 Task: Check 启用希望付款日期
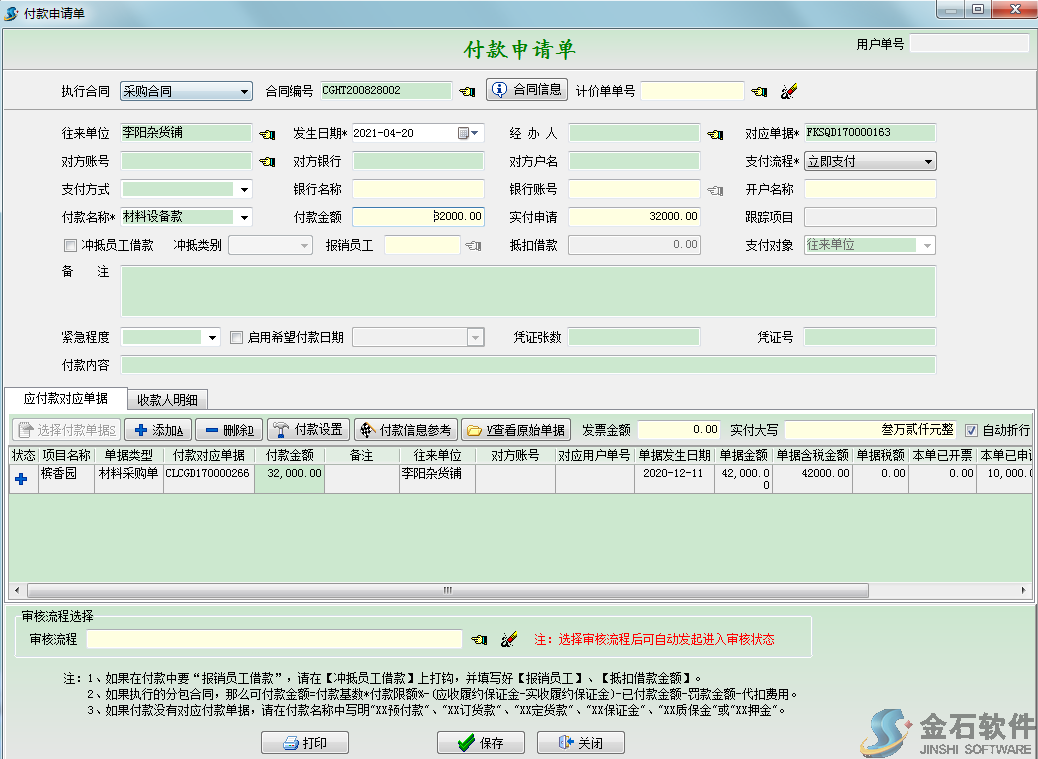coord(236,337)
